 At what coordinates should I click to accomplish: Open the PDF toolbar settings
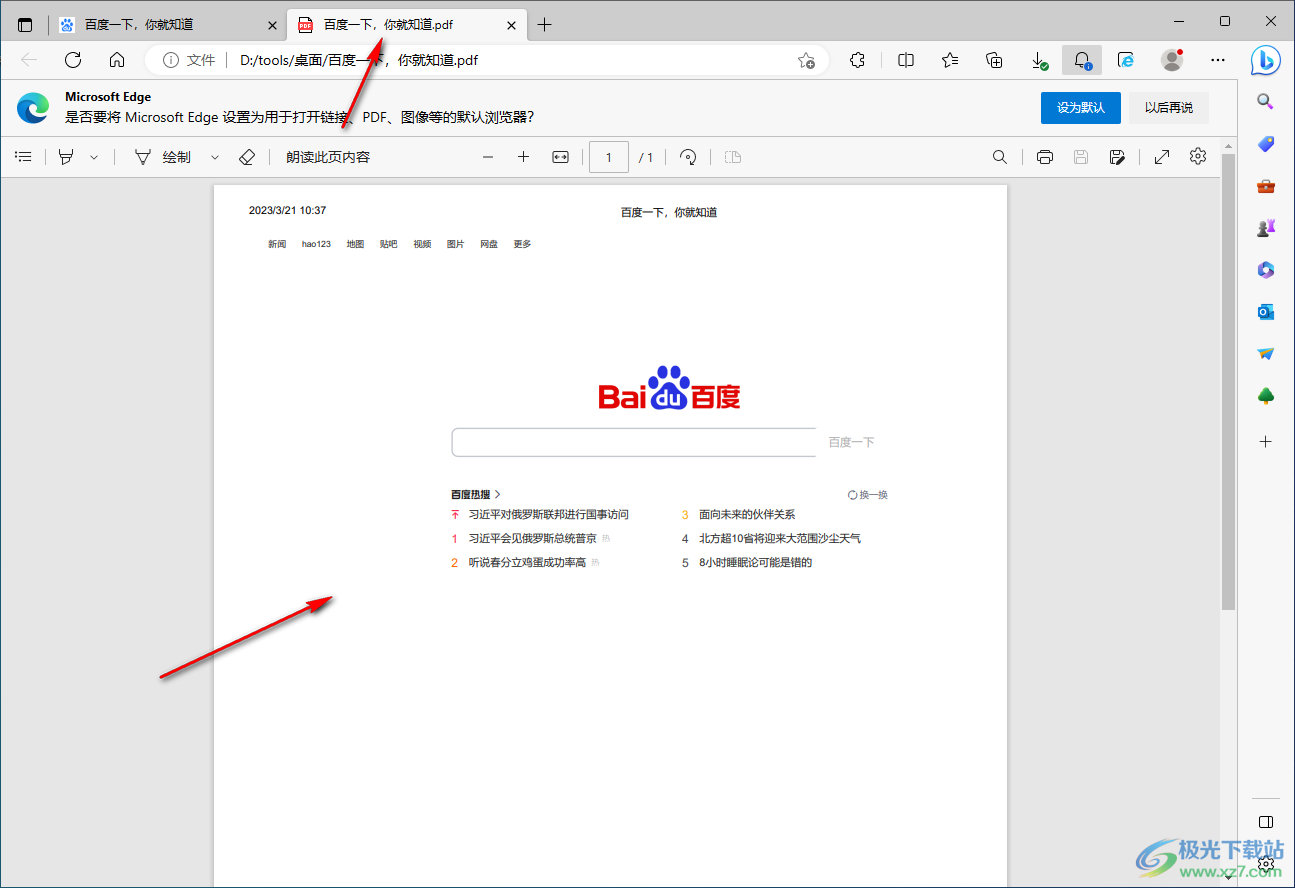point(1198,157)
